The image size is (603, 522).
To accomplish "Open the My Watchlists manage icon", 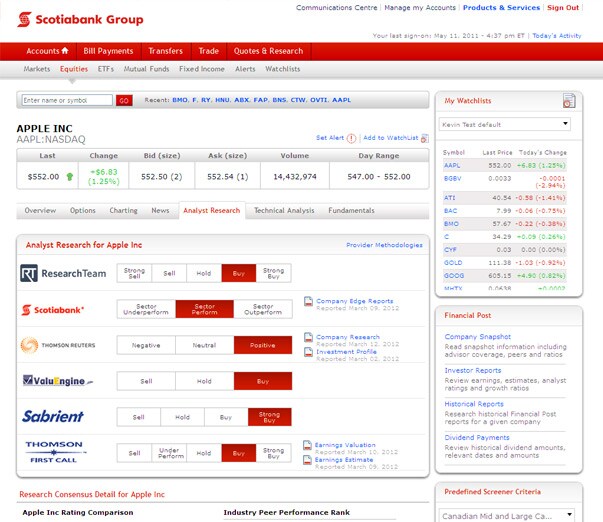I will click(569, 101).
